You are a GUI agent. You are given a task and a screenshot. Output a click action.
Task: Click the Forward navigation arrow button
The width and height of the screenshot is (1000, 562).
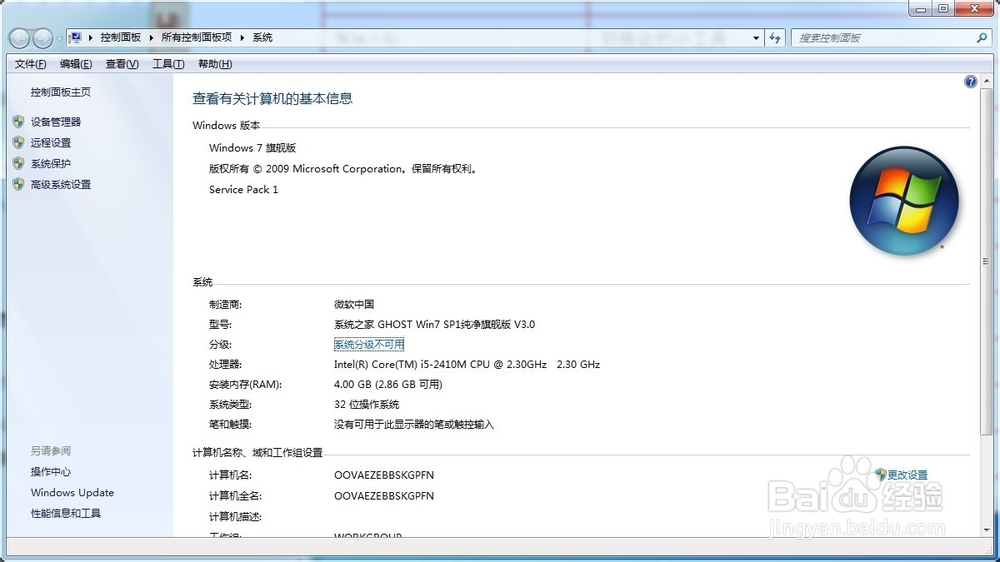pos(43,39)
